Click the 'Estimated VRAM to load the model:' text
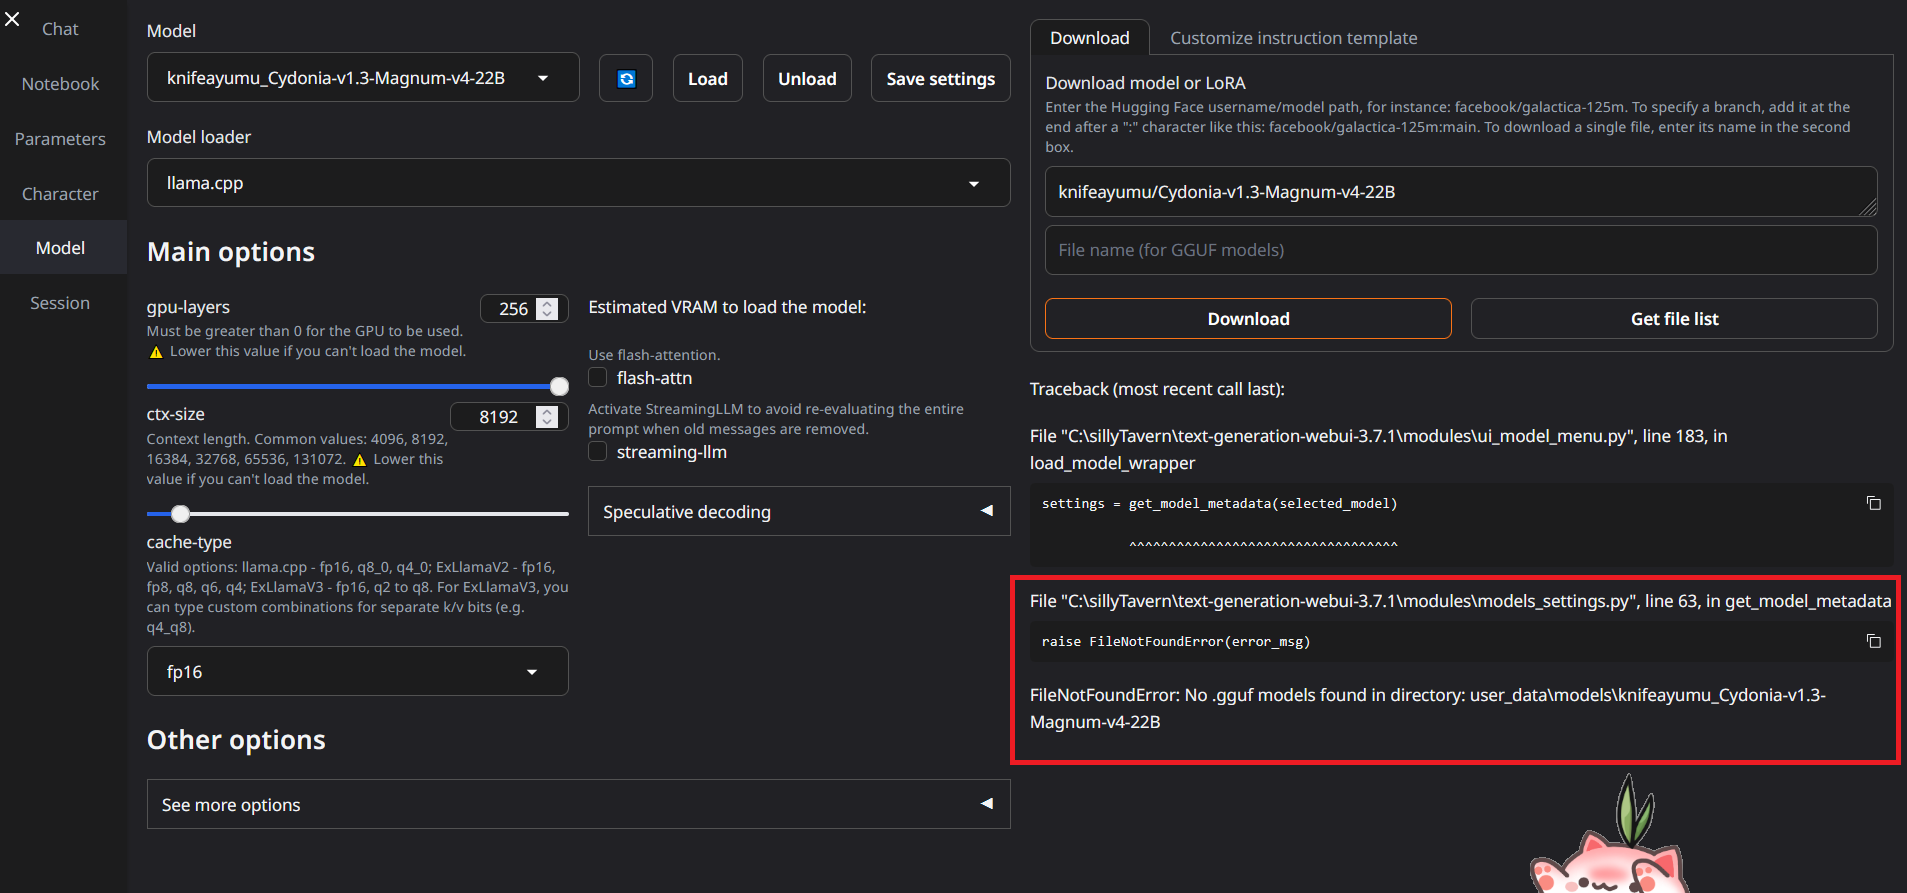Image resolution: width=1907 pixels, height=893 pixels. tap(727, 307)
